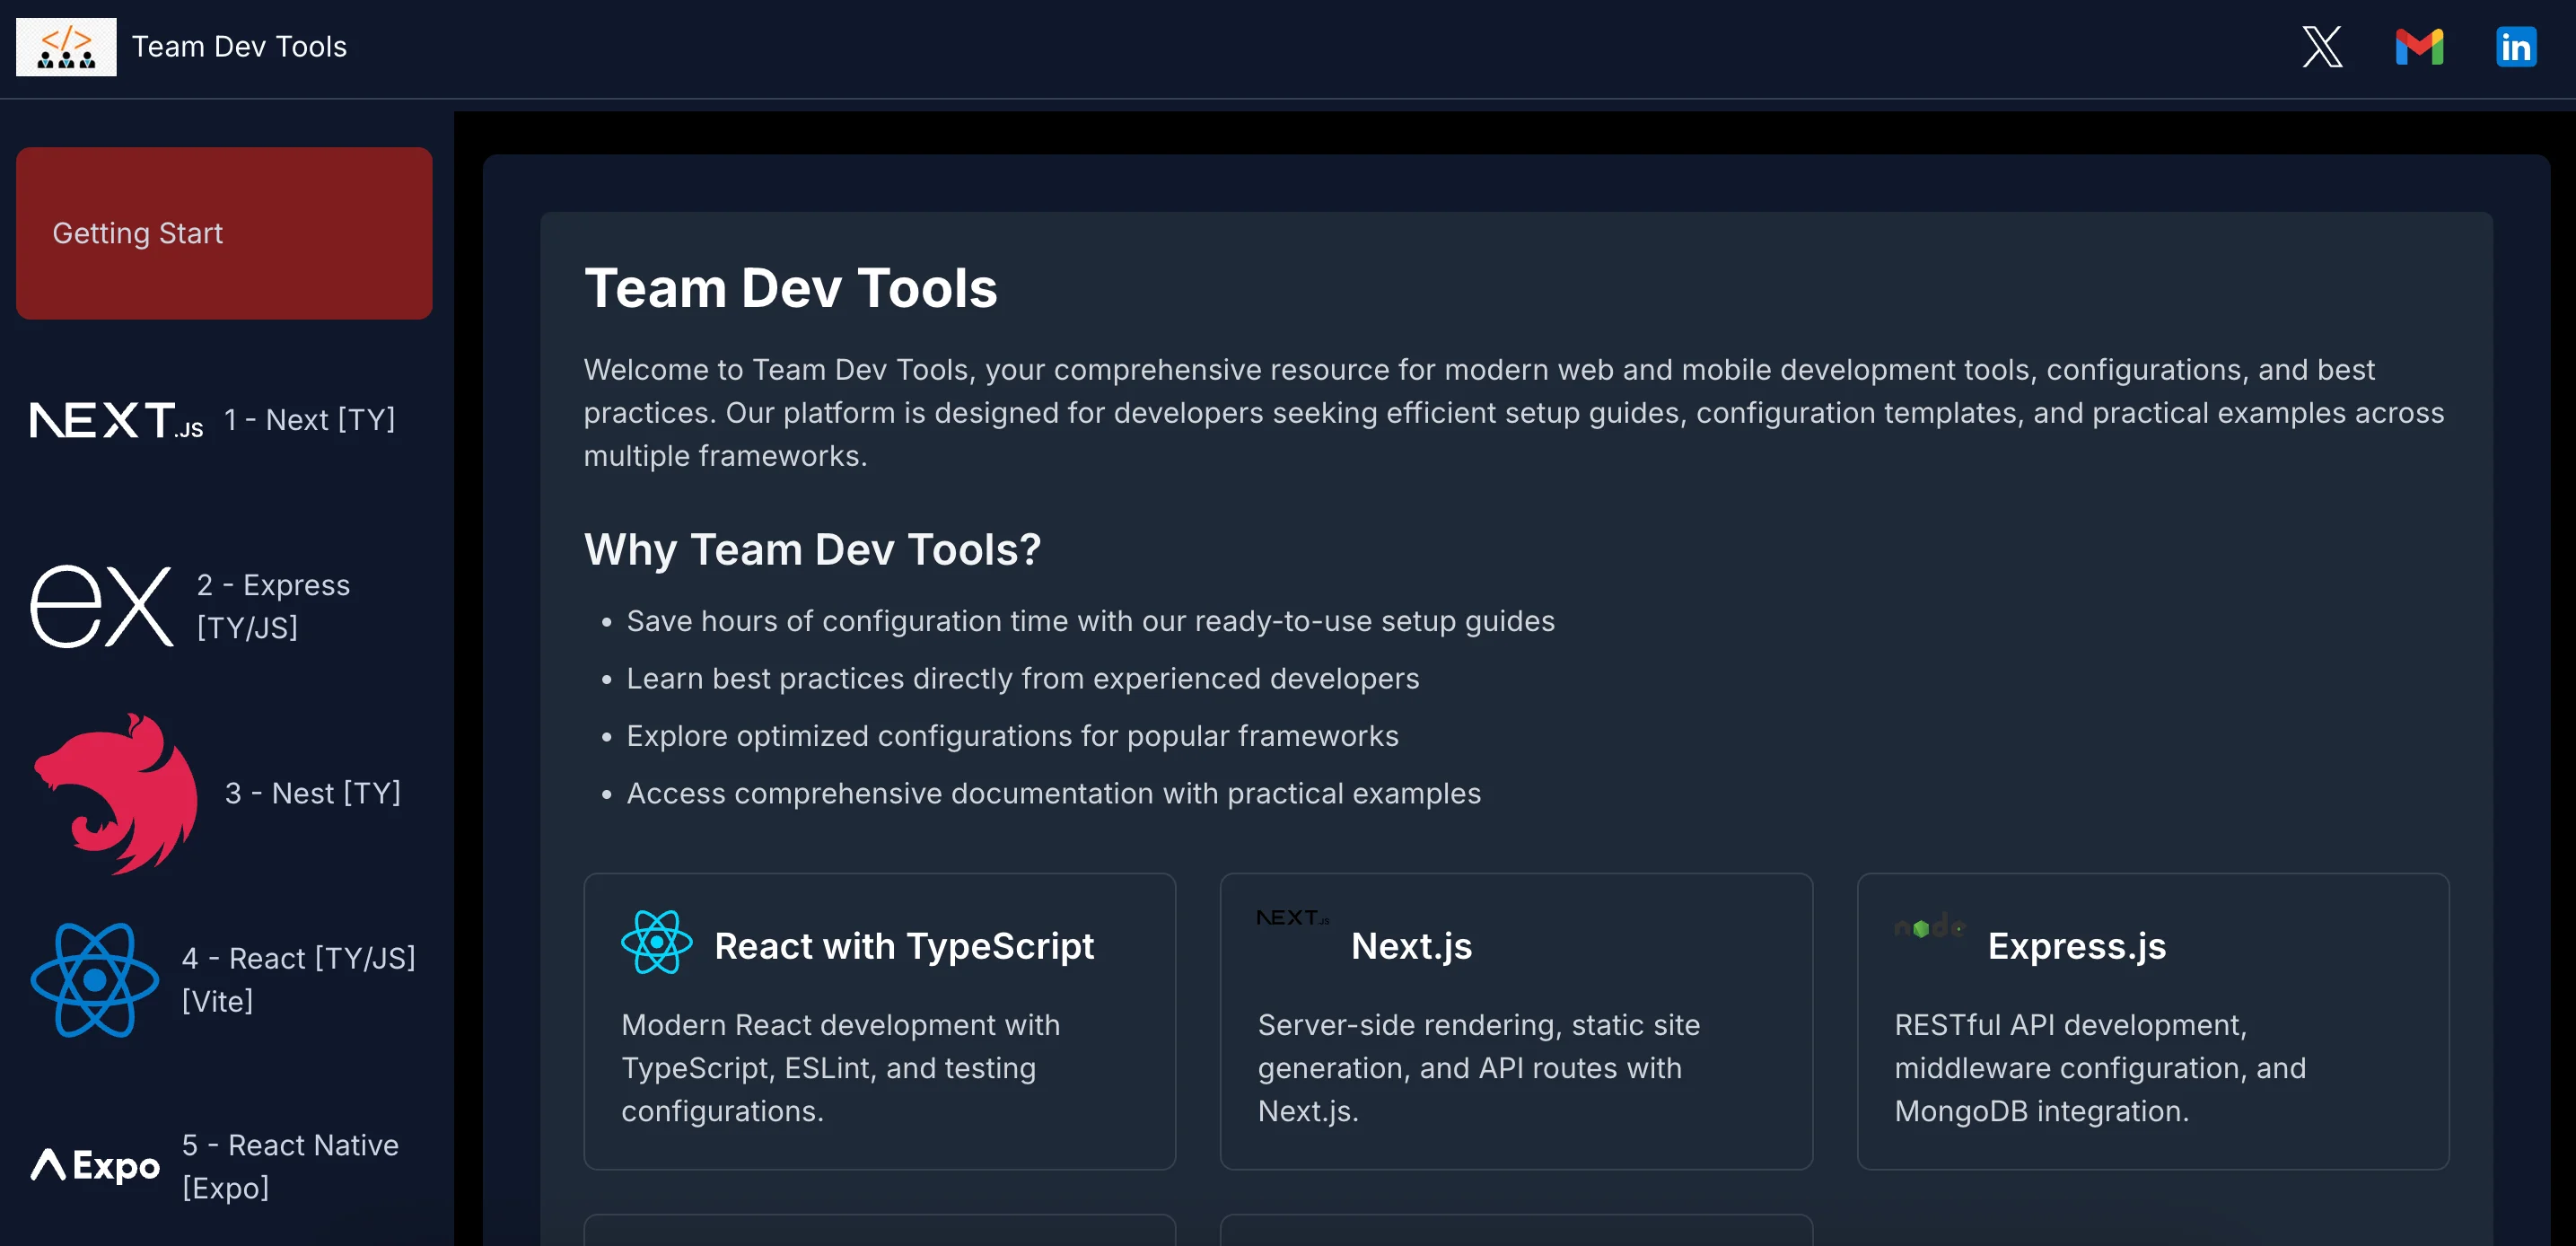The height and width of the screenshot is (1246, 2576).
Task: Open the Getting Start section
Action: [224, 233]
